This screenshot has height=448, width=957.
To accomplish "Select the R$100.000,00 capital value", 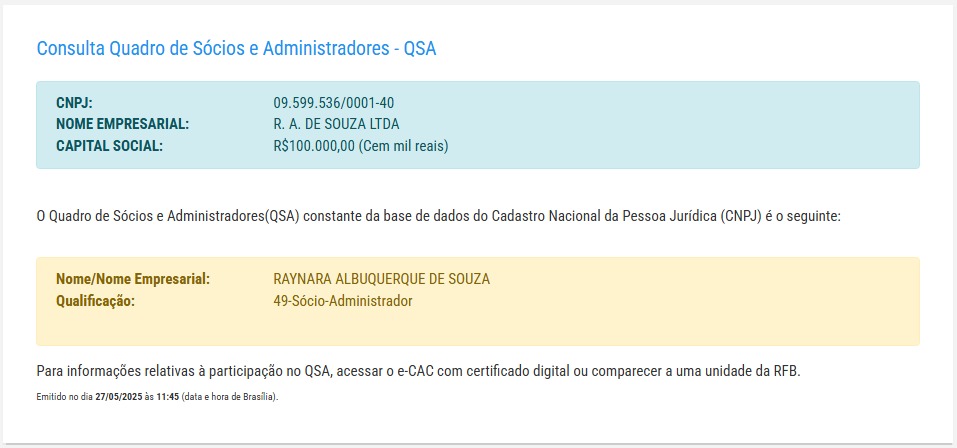I will (314, 146).
